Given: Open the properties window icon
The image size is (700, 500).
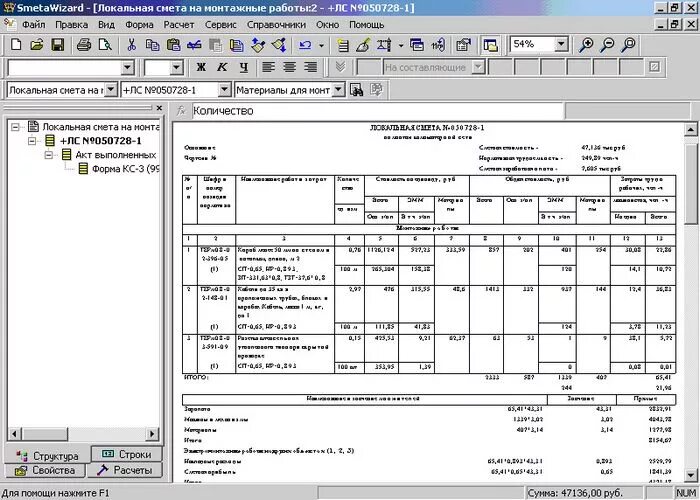Looking at the screenshot, I should pyautogui.click(x=464, y=45).
